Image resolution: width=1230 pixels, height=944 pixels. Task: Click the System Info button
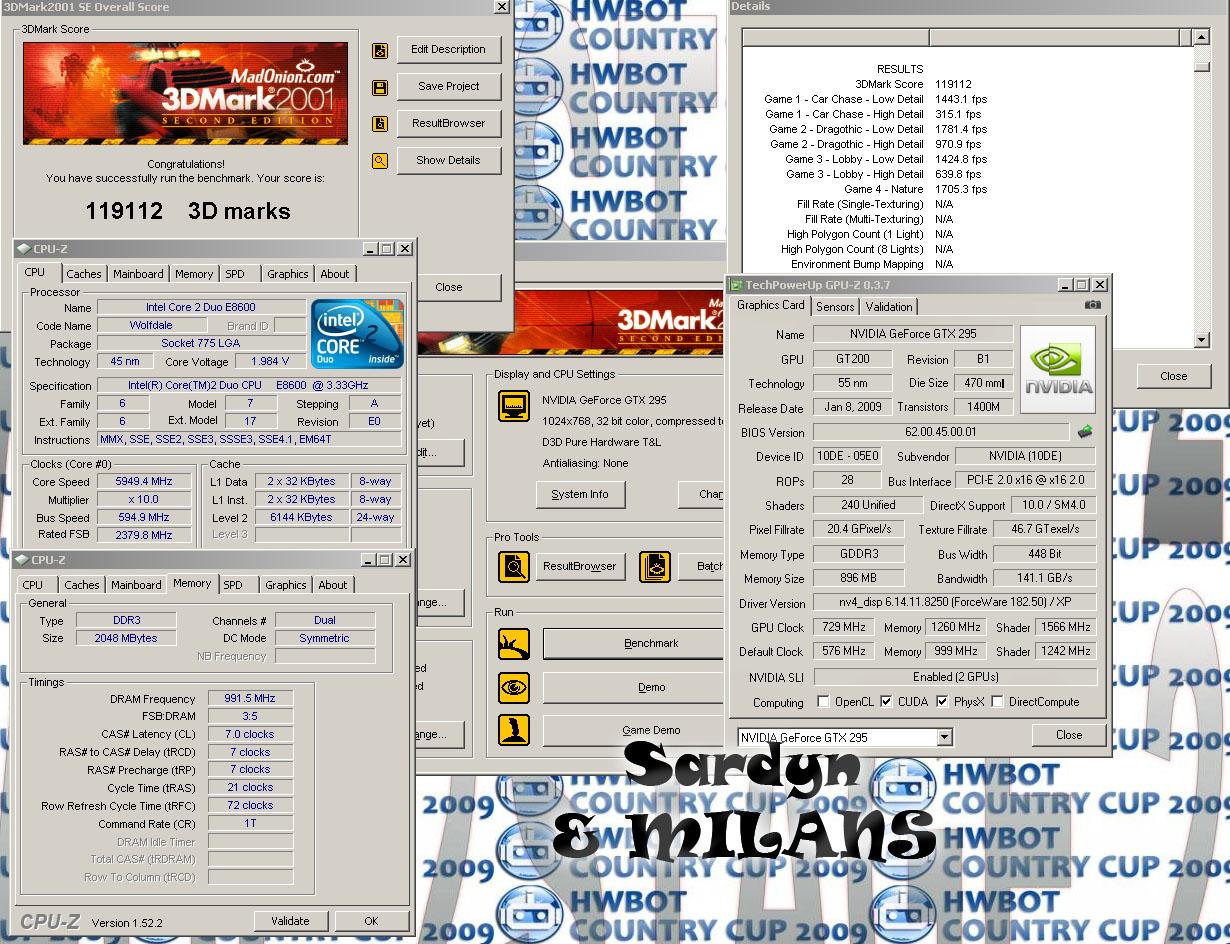coord(580,494)
